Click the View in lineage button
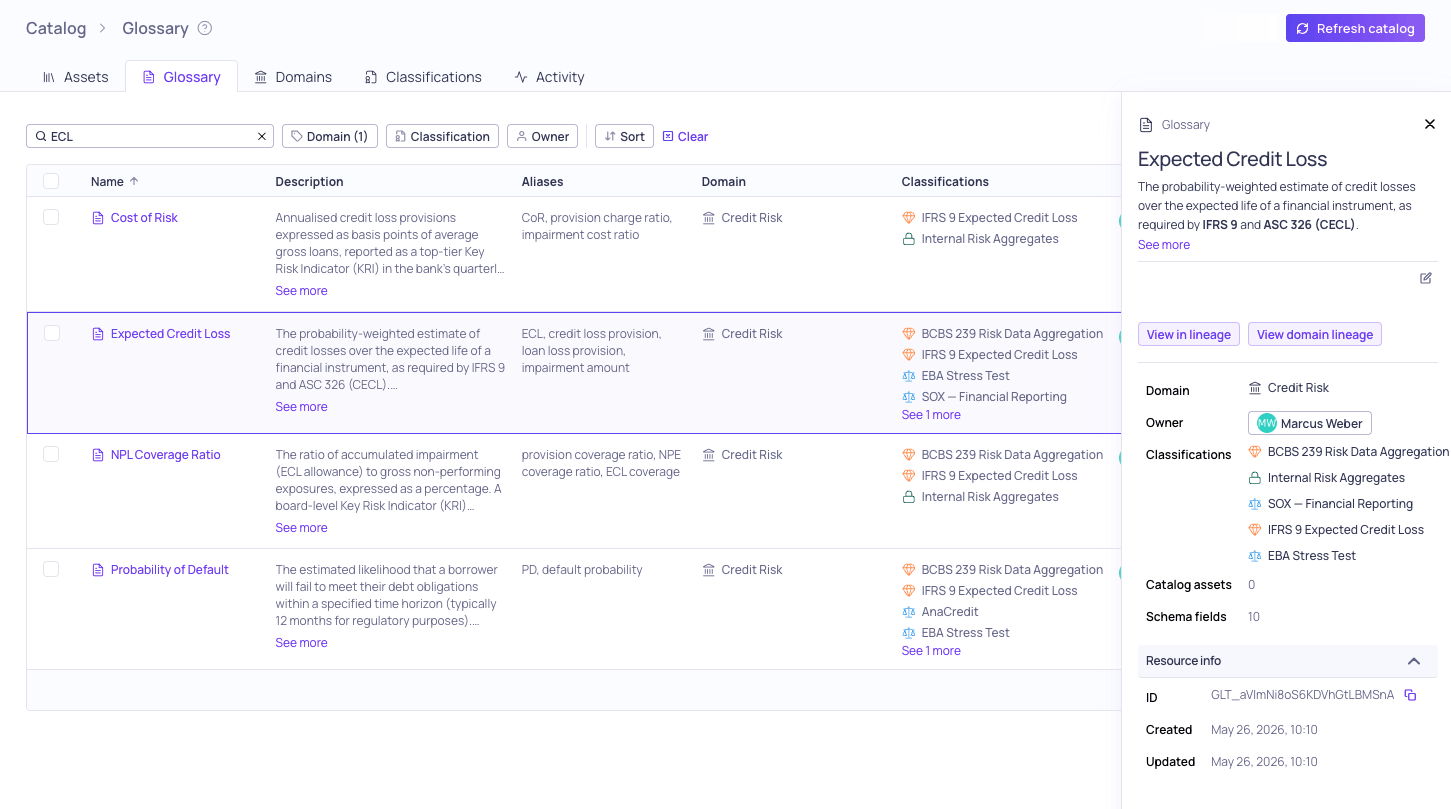 pyautogui.click(x=1189, y=334)
